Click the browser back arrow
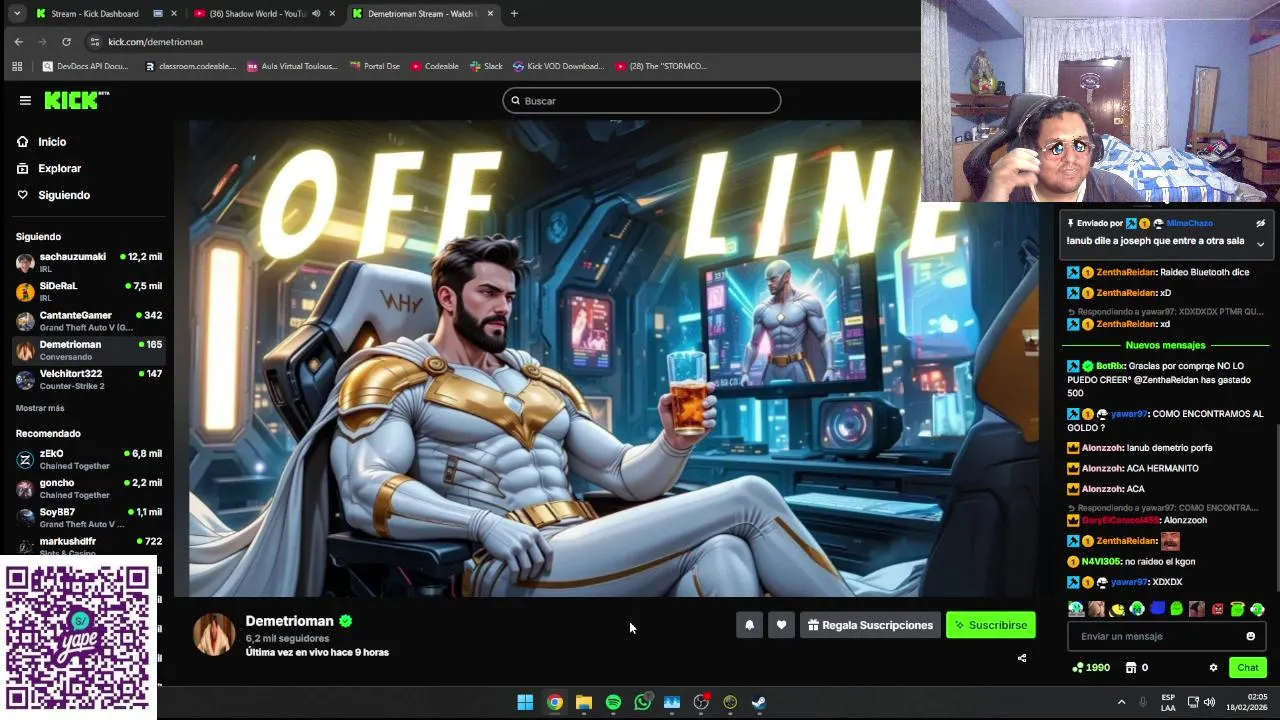 [x=18, y=42]
